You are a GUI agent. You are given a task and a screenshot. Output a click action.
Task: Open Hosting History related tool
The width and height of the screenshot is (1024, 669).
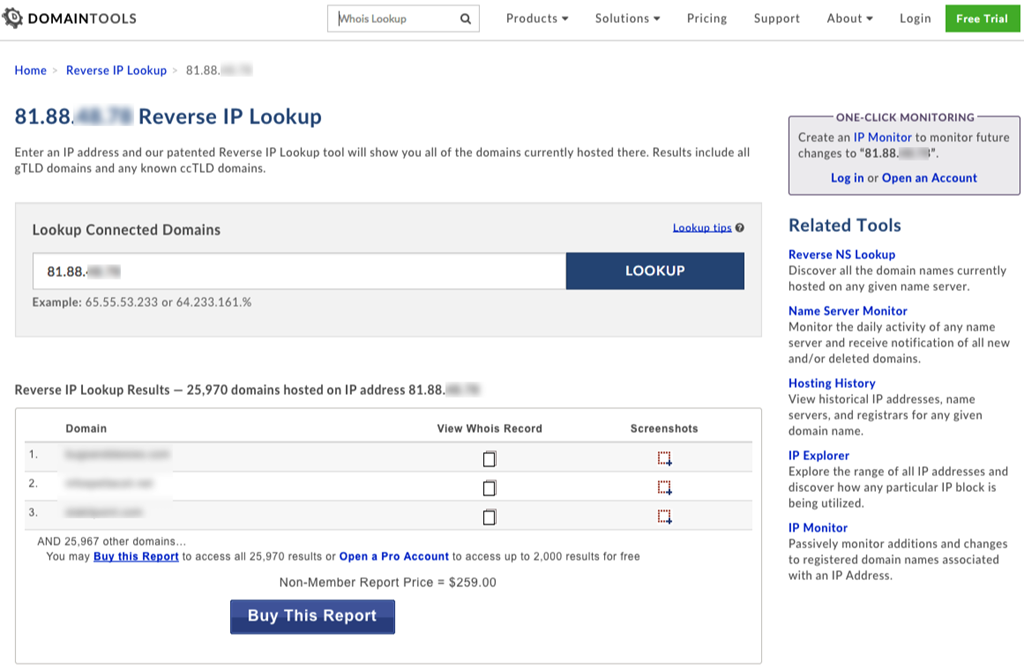click(832, 383)
